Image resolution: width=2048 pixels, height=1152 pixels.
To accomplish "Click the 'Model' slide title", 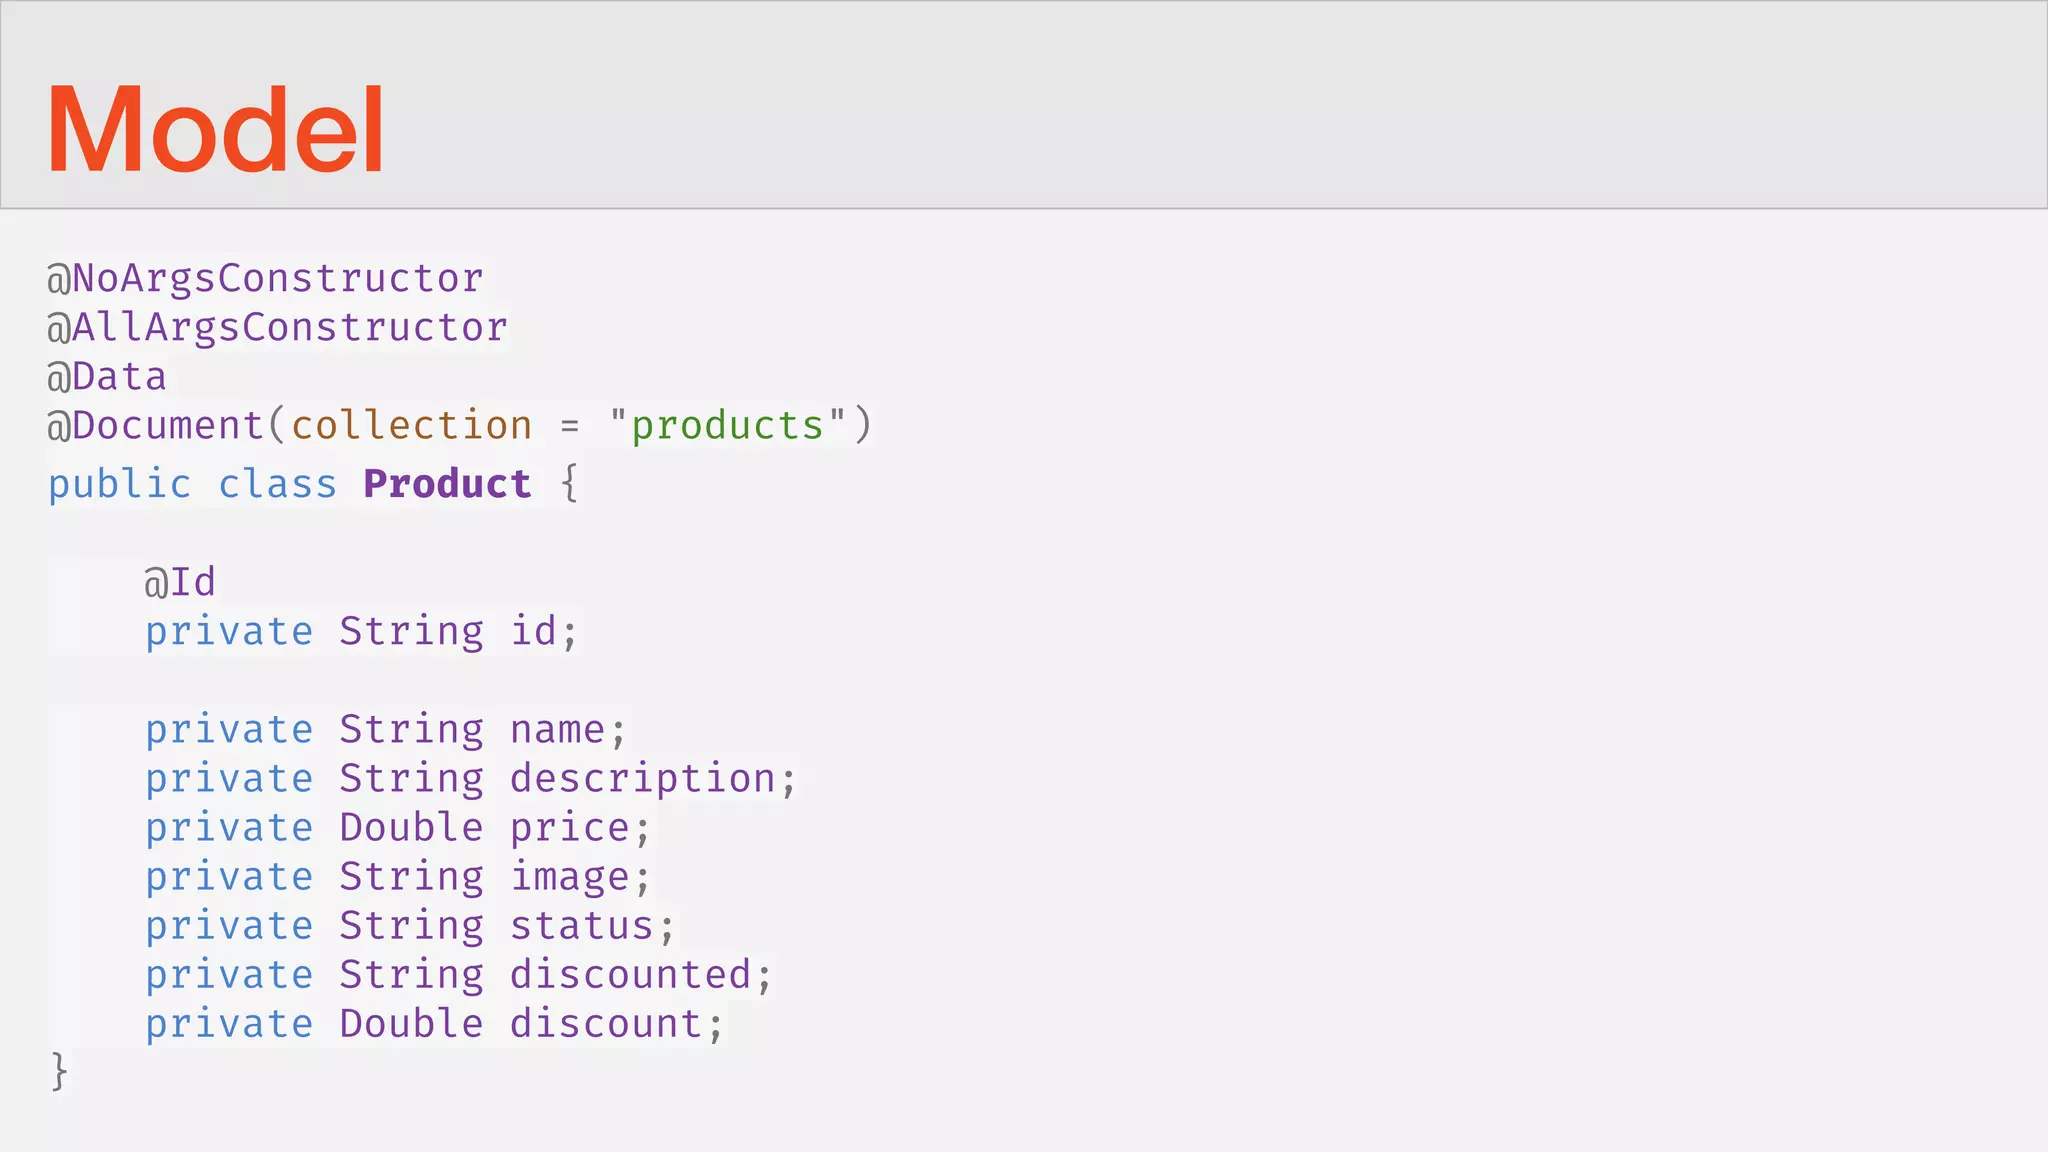I will (x=215, y=130).
